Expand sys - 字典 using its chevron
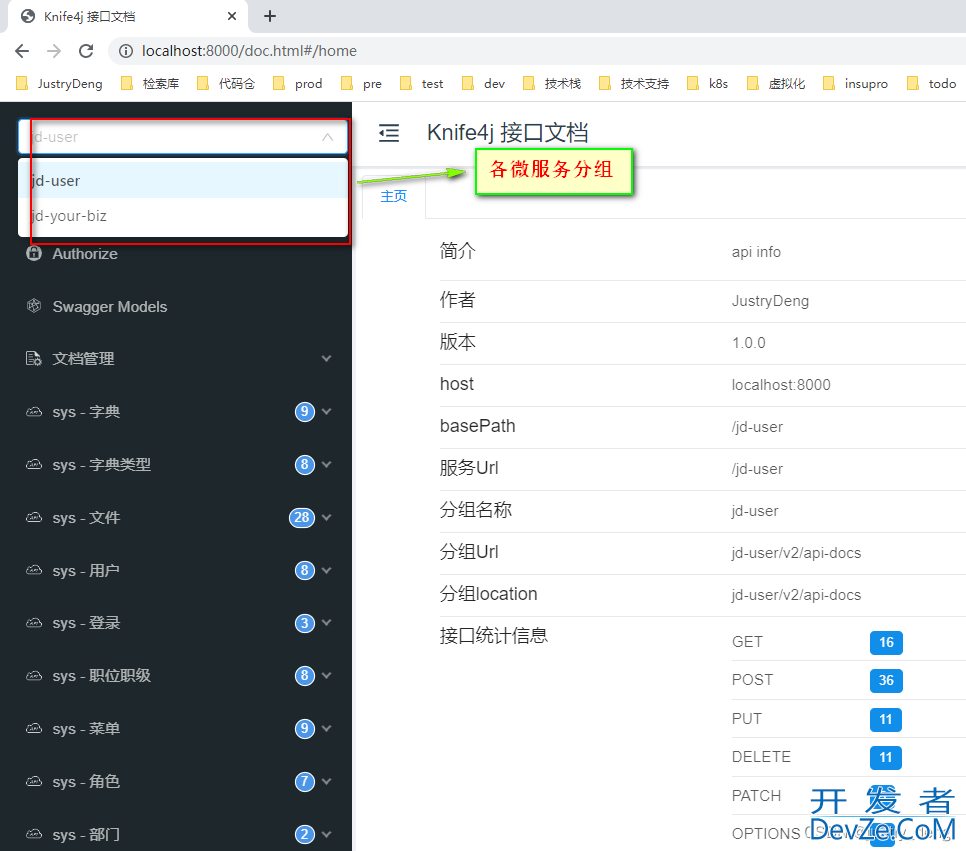The width and height of the screenshot is (966, 851). (x=327, y=412)
